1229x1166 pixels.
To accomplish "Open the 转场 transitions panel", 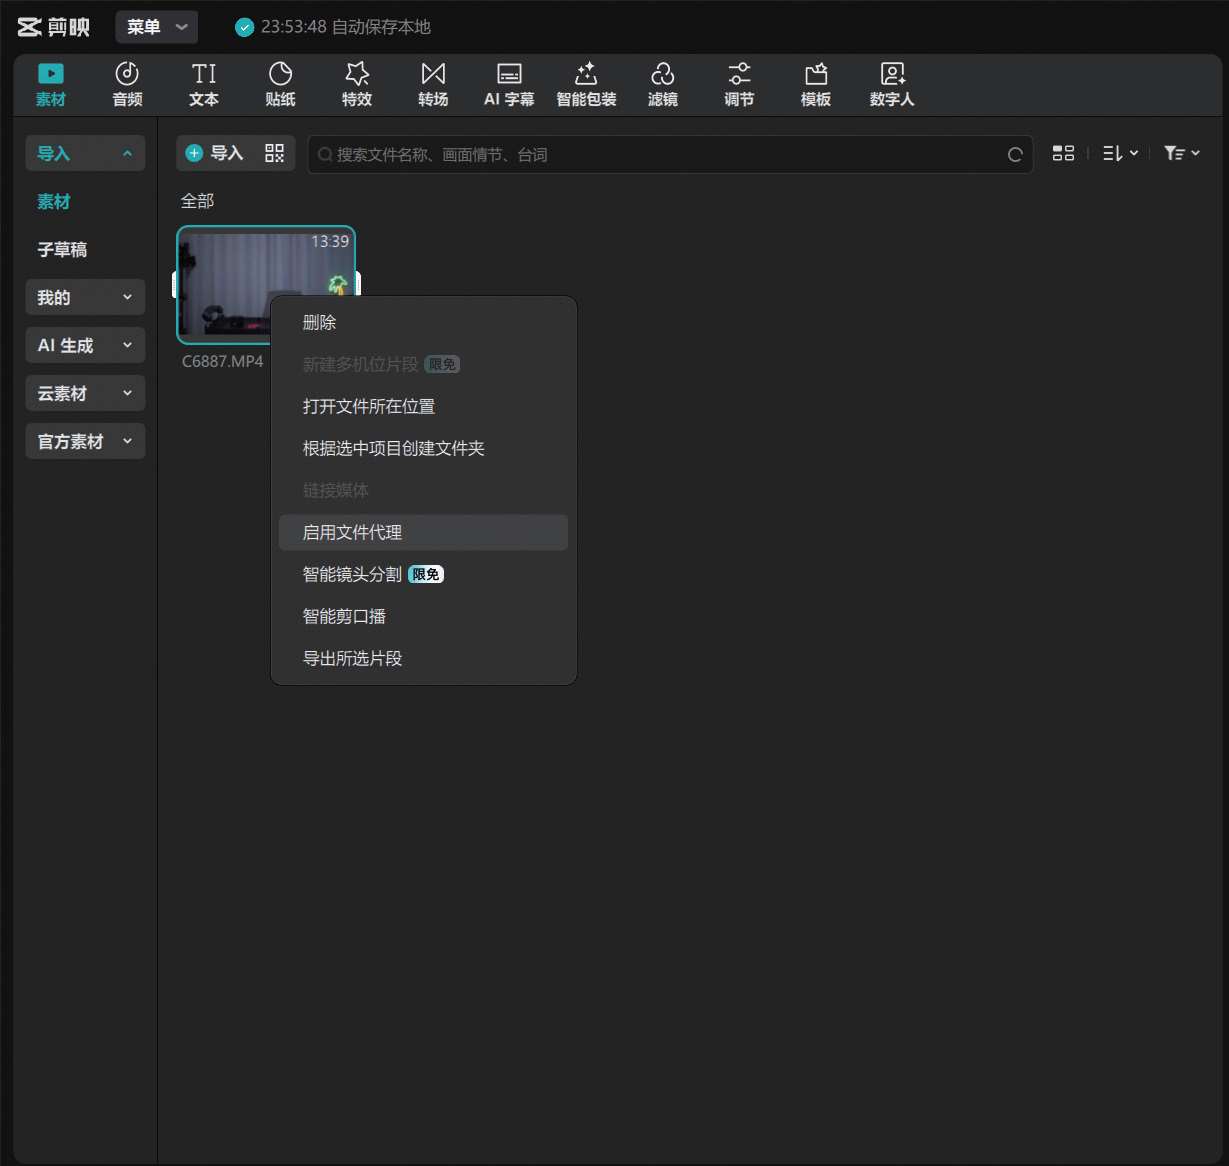I will (x=433, y=84).
